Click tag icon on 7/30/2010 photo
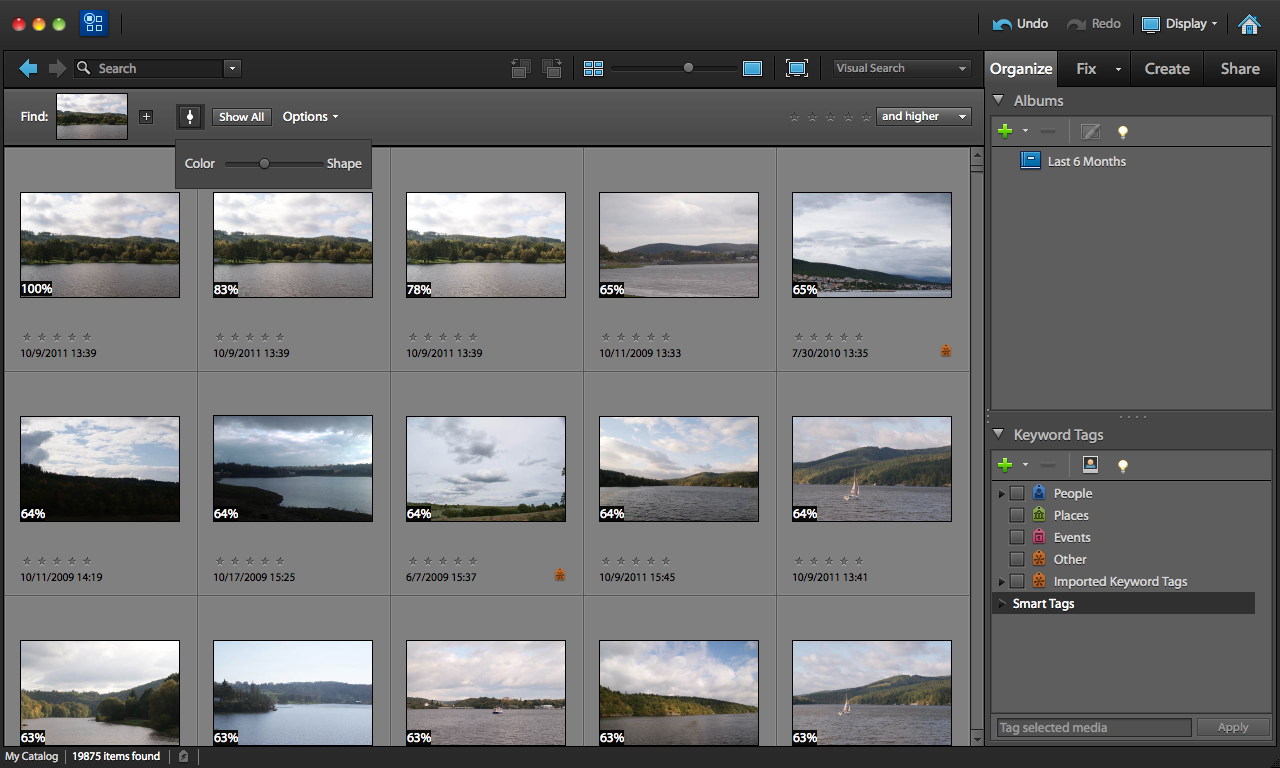The height and width of the screenshot is (768, 1280). (x=946, y=351)
